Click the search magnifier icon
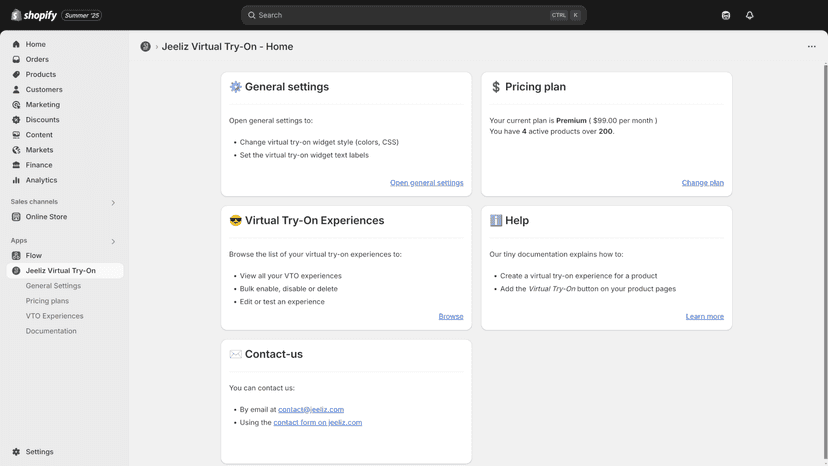Image resolution: width=828 pixels, height=466 pixels. pos(251,15)
